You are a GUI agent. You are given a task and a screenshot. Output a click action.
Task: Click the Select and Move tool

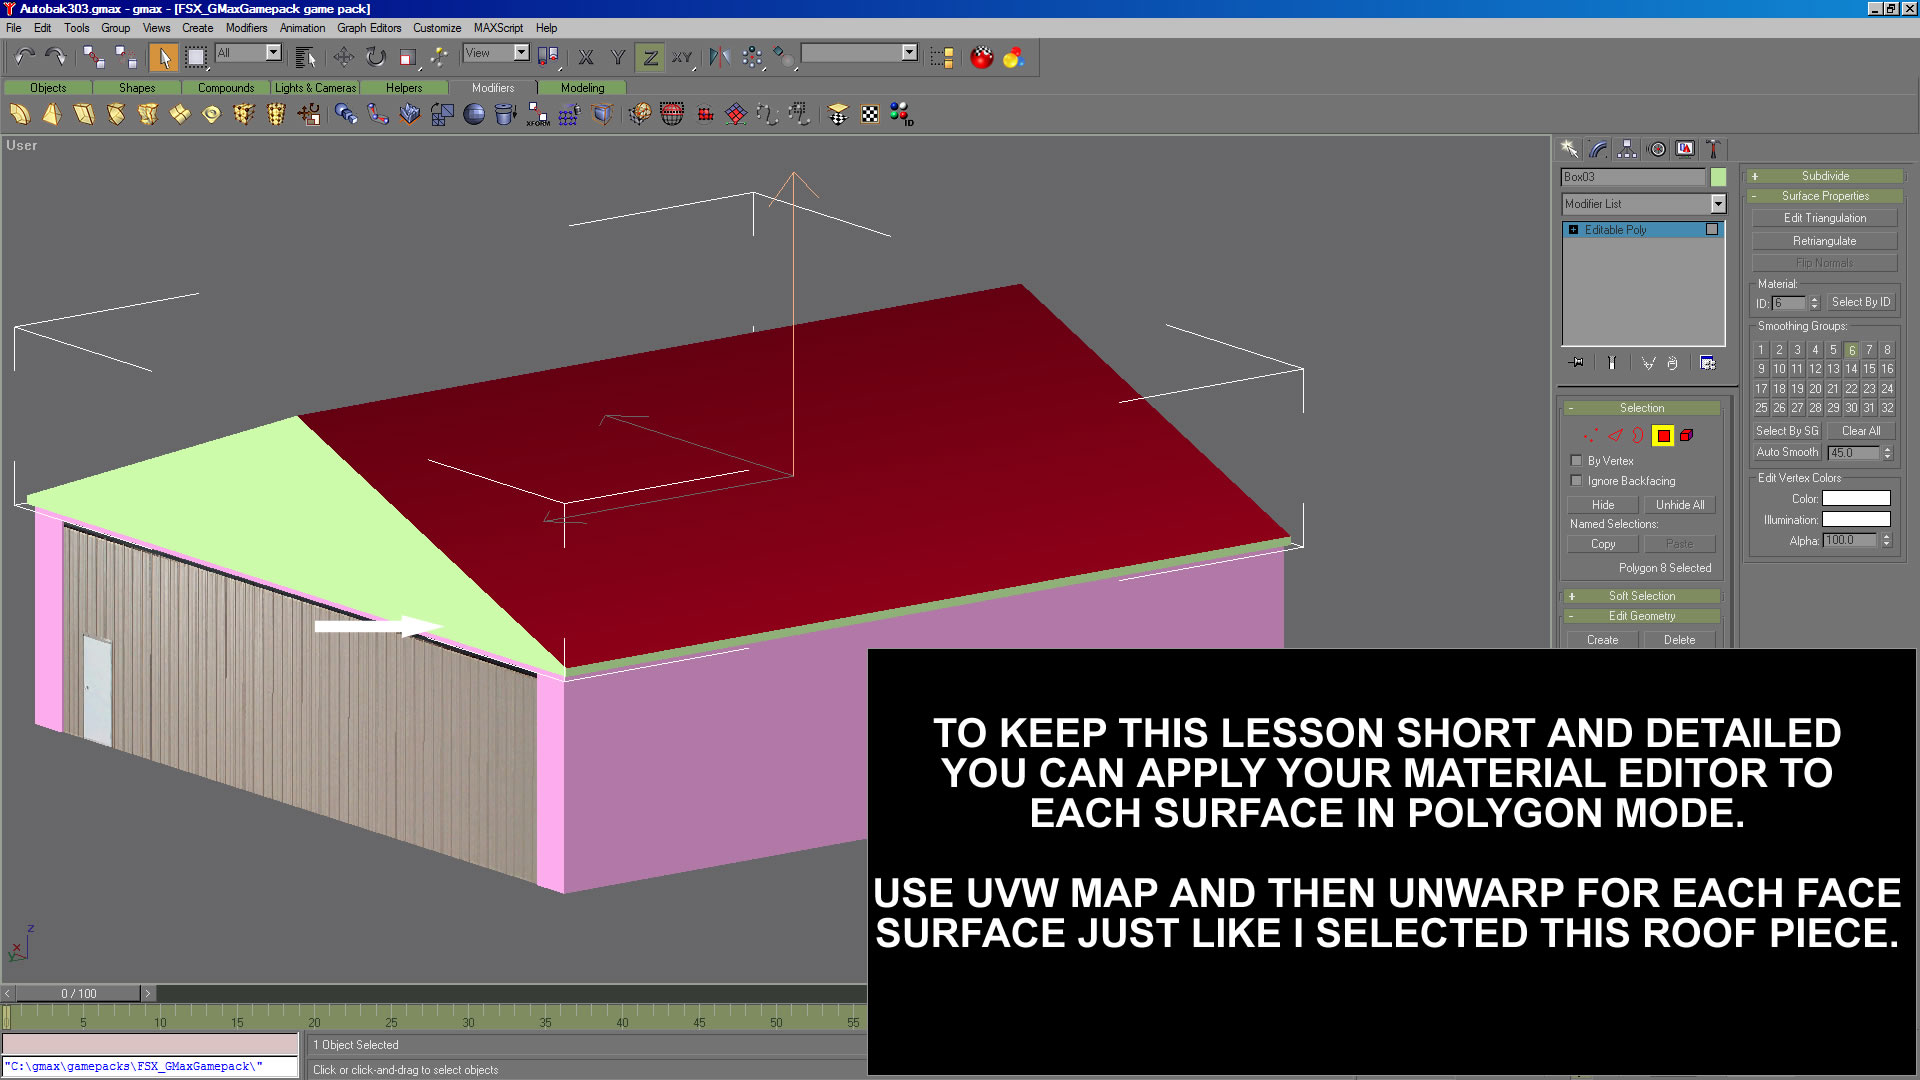coord(343,57)
